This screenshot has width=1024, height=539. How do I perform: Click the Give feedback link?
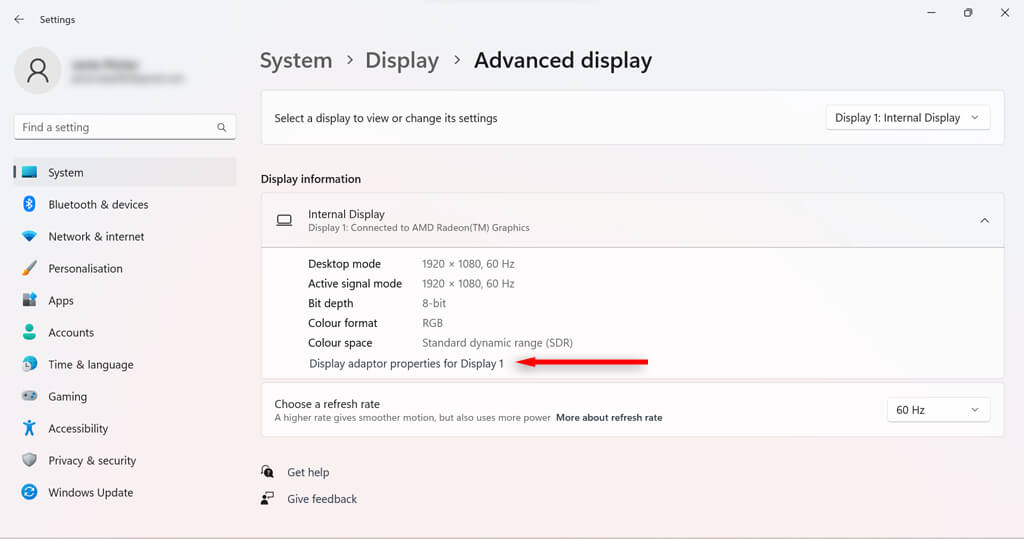pos(322,498)
